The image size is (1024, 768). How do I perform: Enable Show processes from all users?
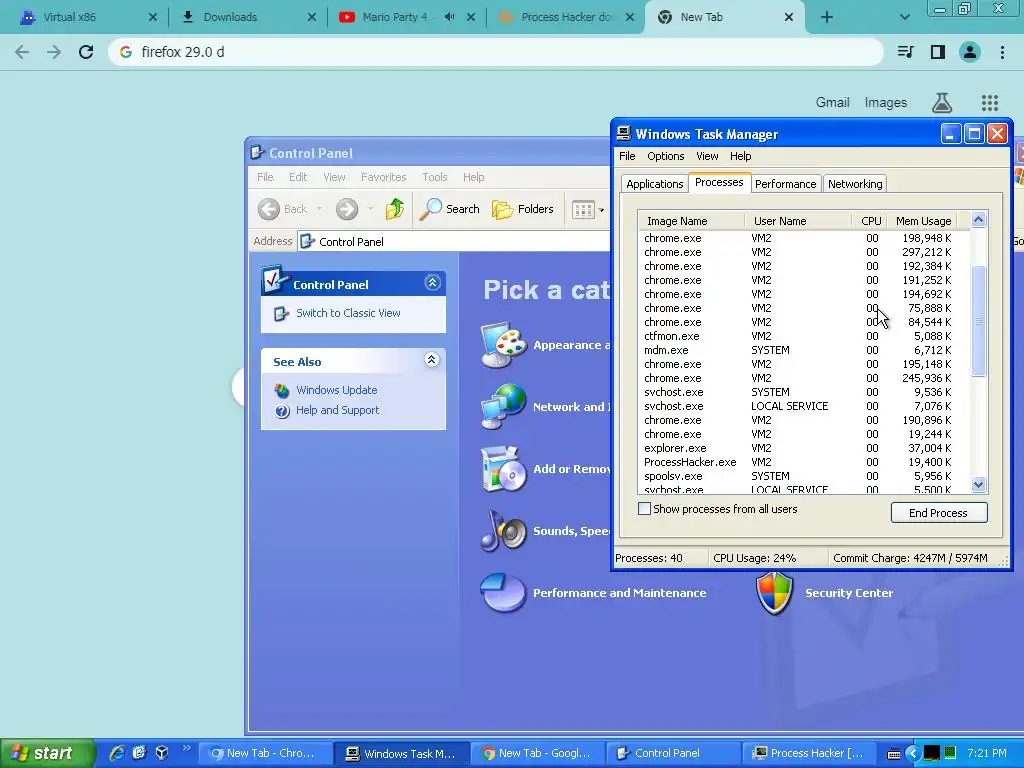click(x=644, y=509)
